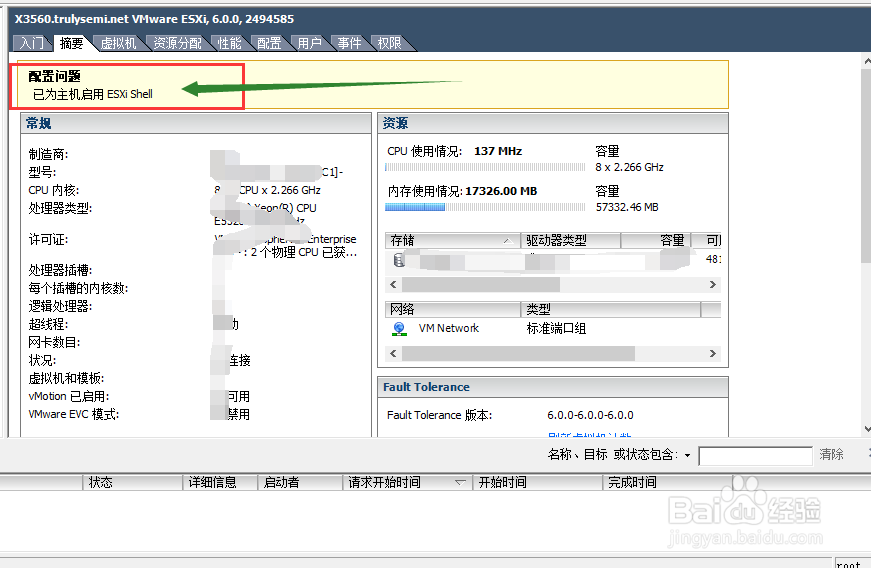The image size is (871, 568).
Task: Click the 资源 panel header
Action: [553, 123]
